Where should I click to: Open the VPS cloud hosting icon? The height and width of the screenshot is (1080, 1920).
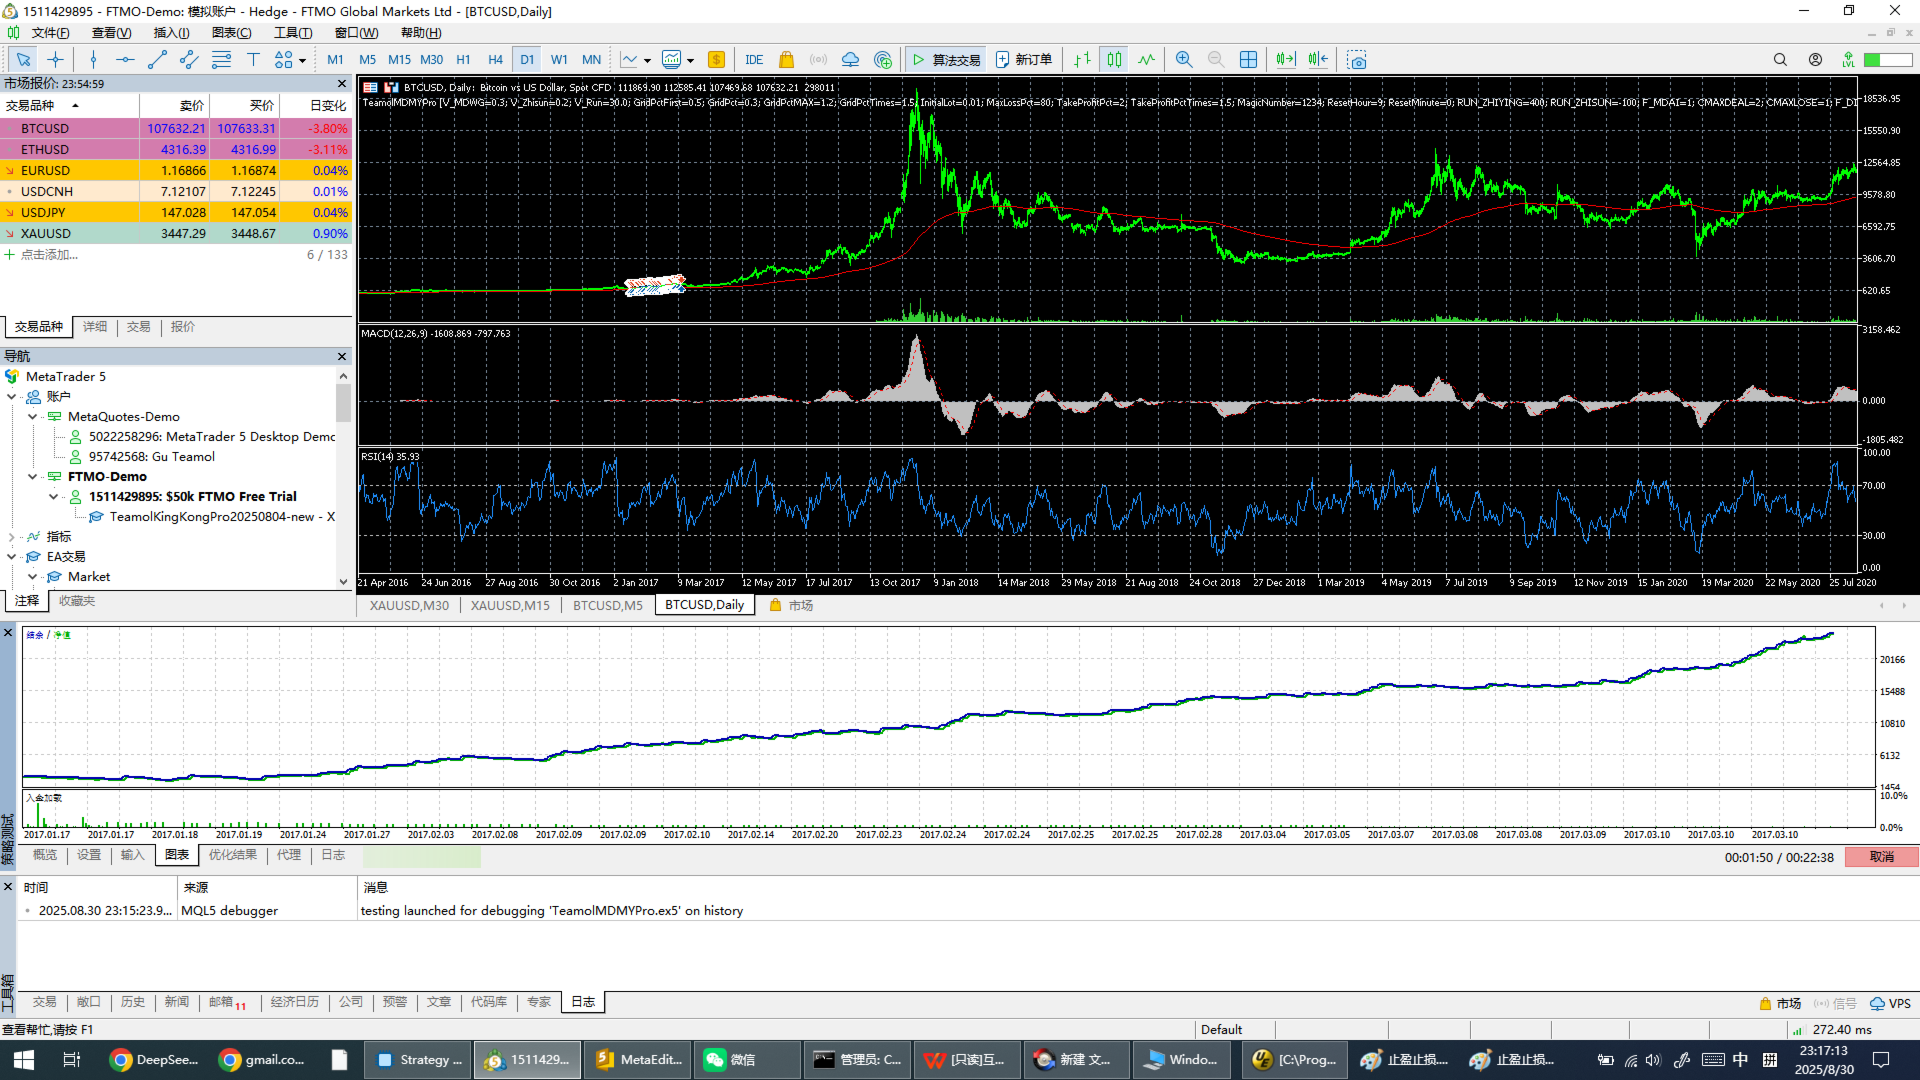[x=850, y=60]
